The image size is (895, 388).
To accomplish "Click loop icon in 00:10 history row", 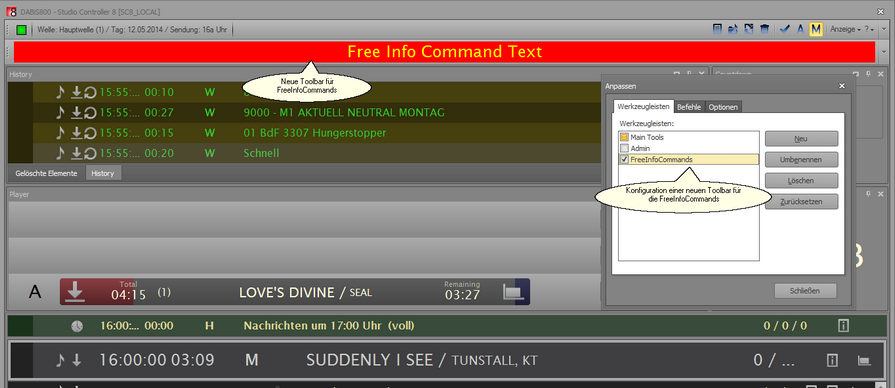I will 90,92.
